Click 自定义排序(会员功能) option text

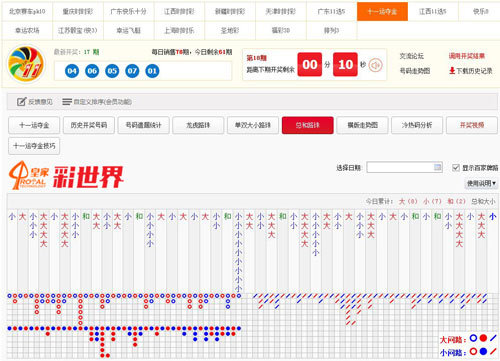click(103, 102)
